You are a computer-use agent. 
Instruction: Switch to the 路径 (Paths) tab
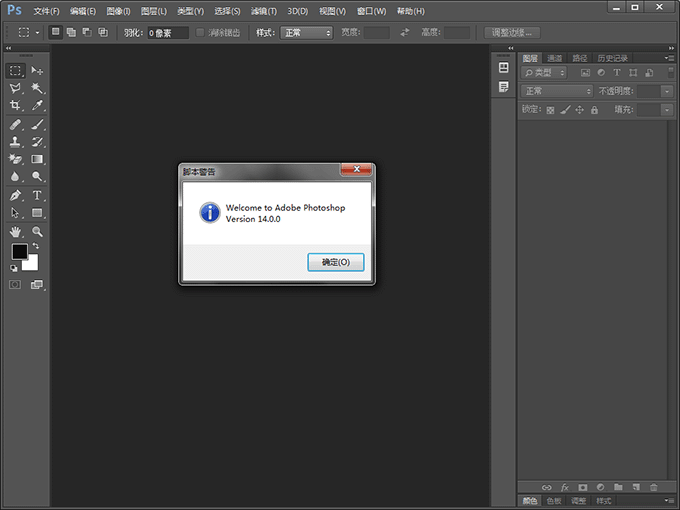579,58
